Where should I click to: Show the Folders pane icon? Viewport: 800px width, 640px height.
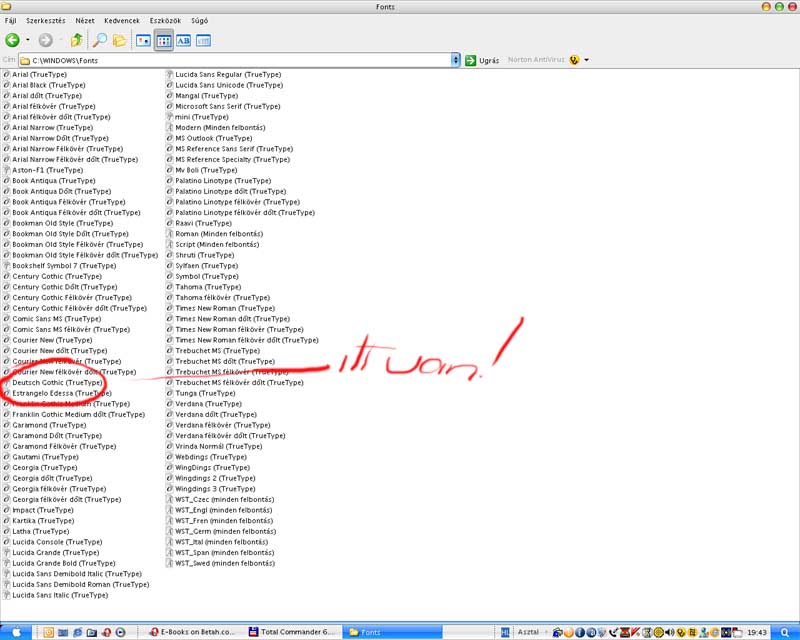120,40
